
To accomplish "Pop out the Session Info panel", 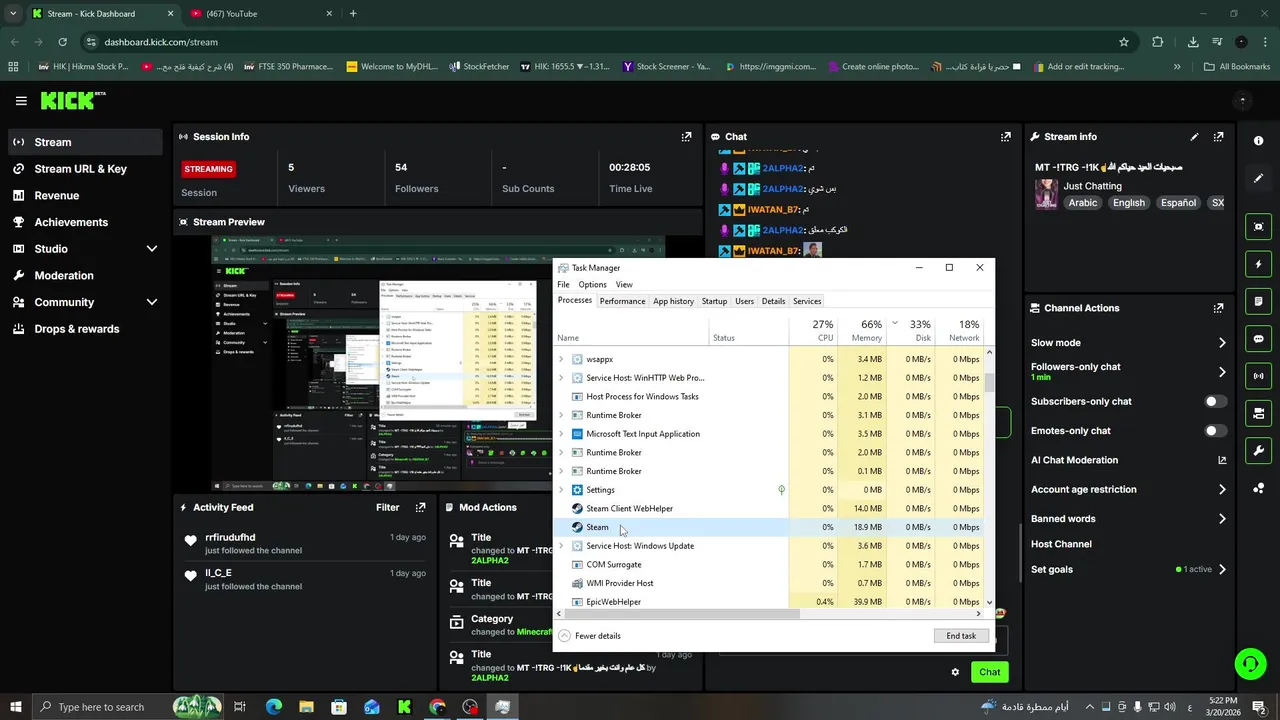I will tap(686, 137).
